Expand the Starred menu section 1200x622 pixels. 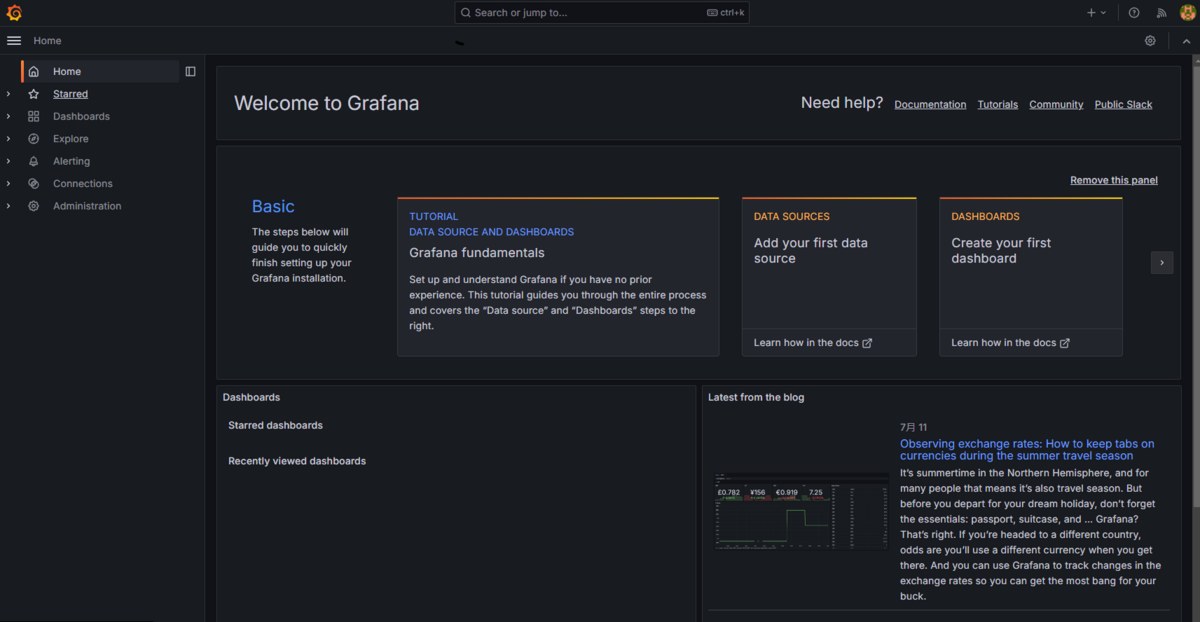point(8,94)
